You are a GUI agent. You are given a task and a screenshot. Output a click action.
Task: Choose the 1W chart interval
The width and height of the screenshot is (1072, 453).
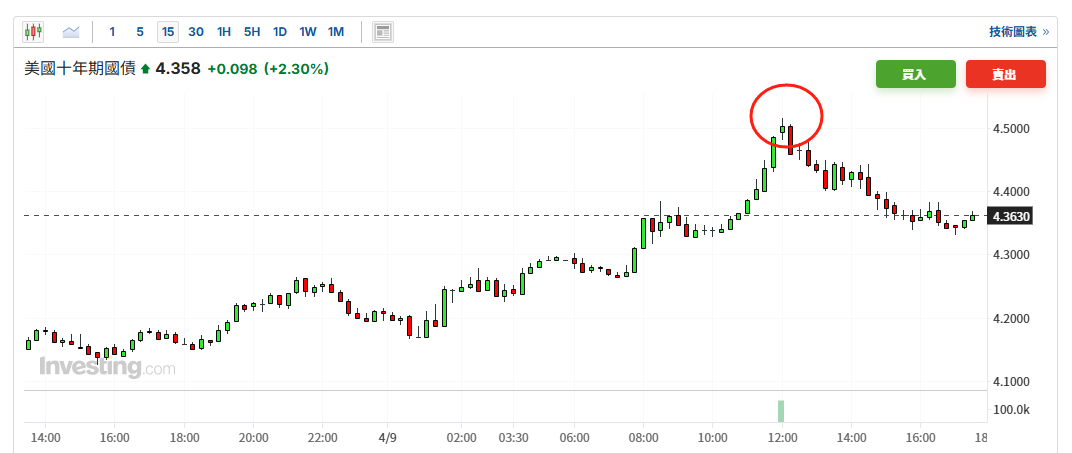click(308, 32)
